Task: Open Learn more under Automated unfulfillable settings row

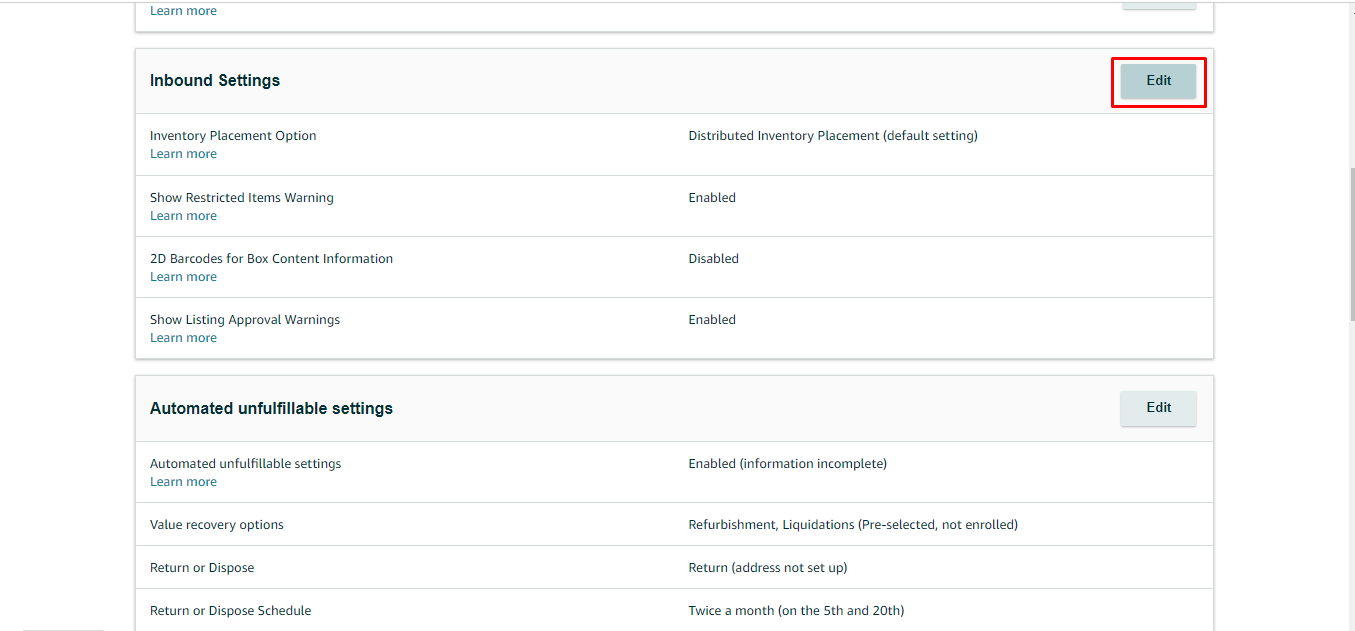Action: click(x=183, y=482)
